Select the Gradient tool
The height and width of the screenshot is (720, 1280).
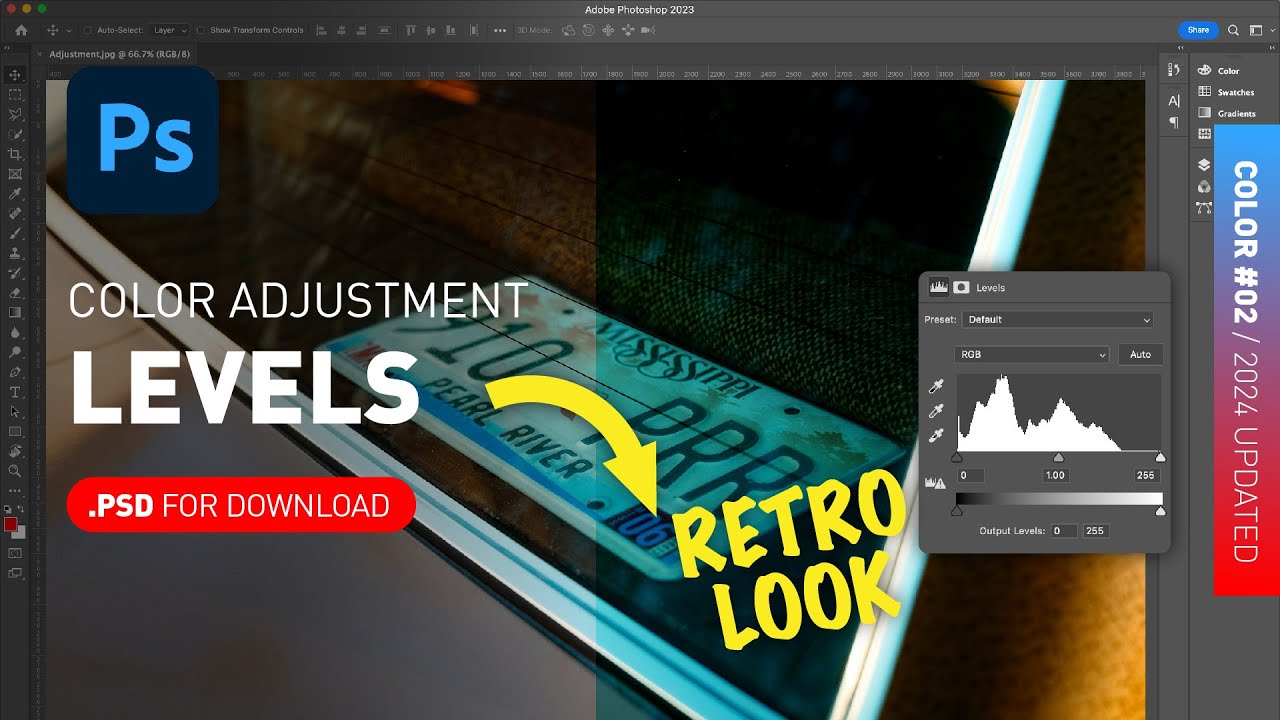point(15,311)
